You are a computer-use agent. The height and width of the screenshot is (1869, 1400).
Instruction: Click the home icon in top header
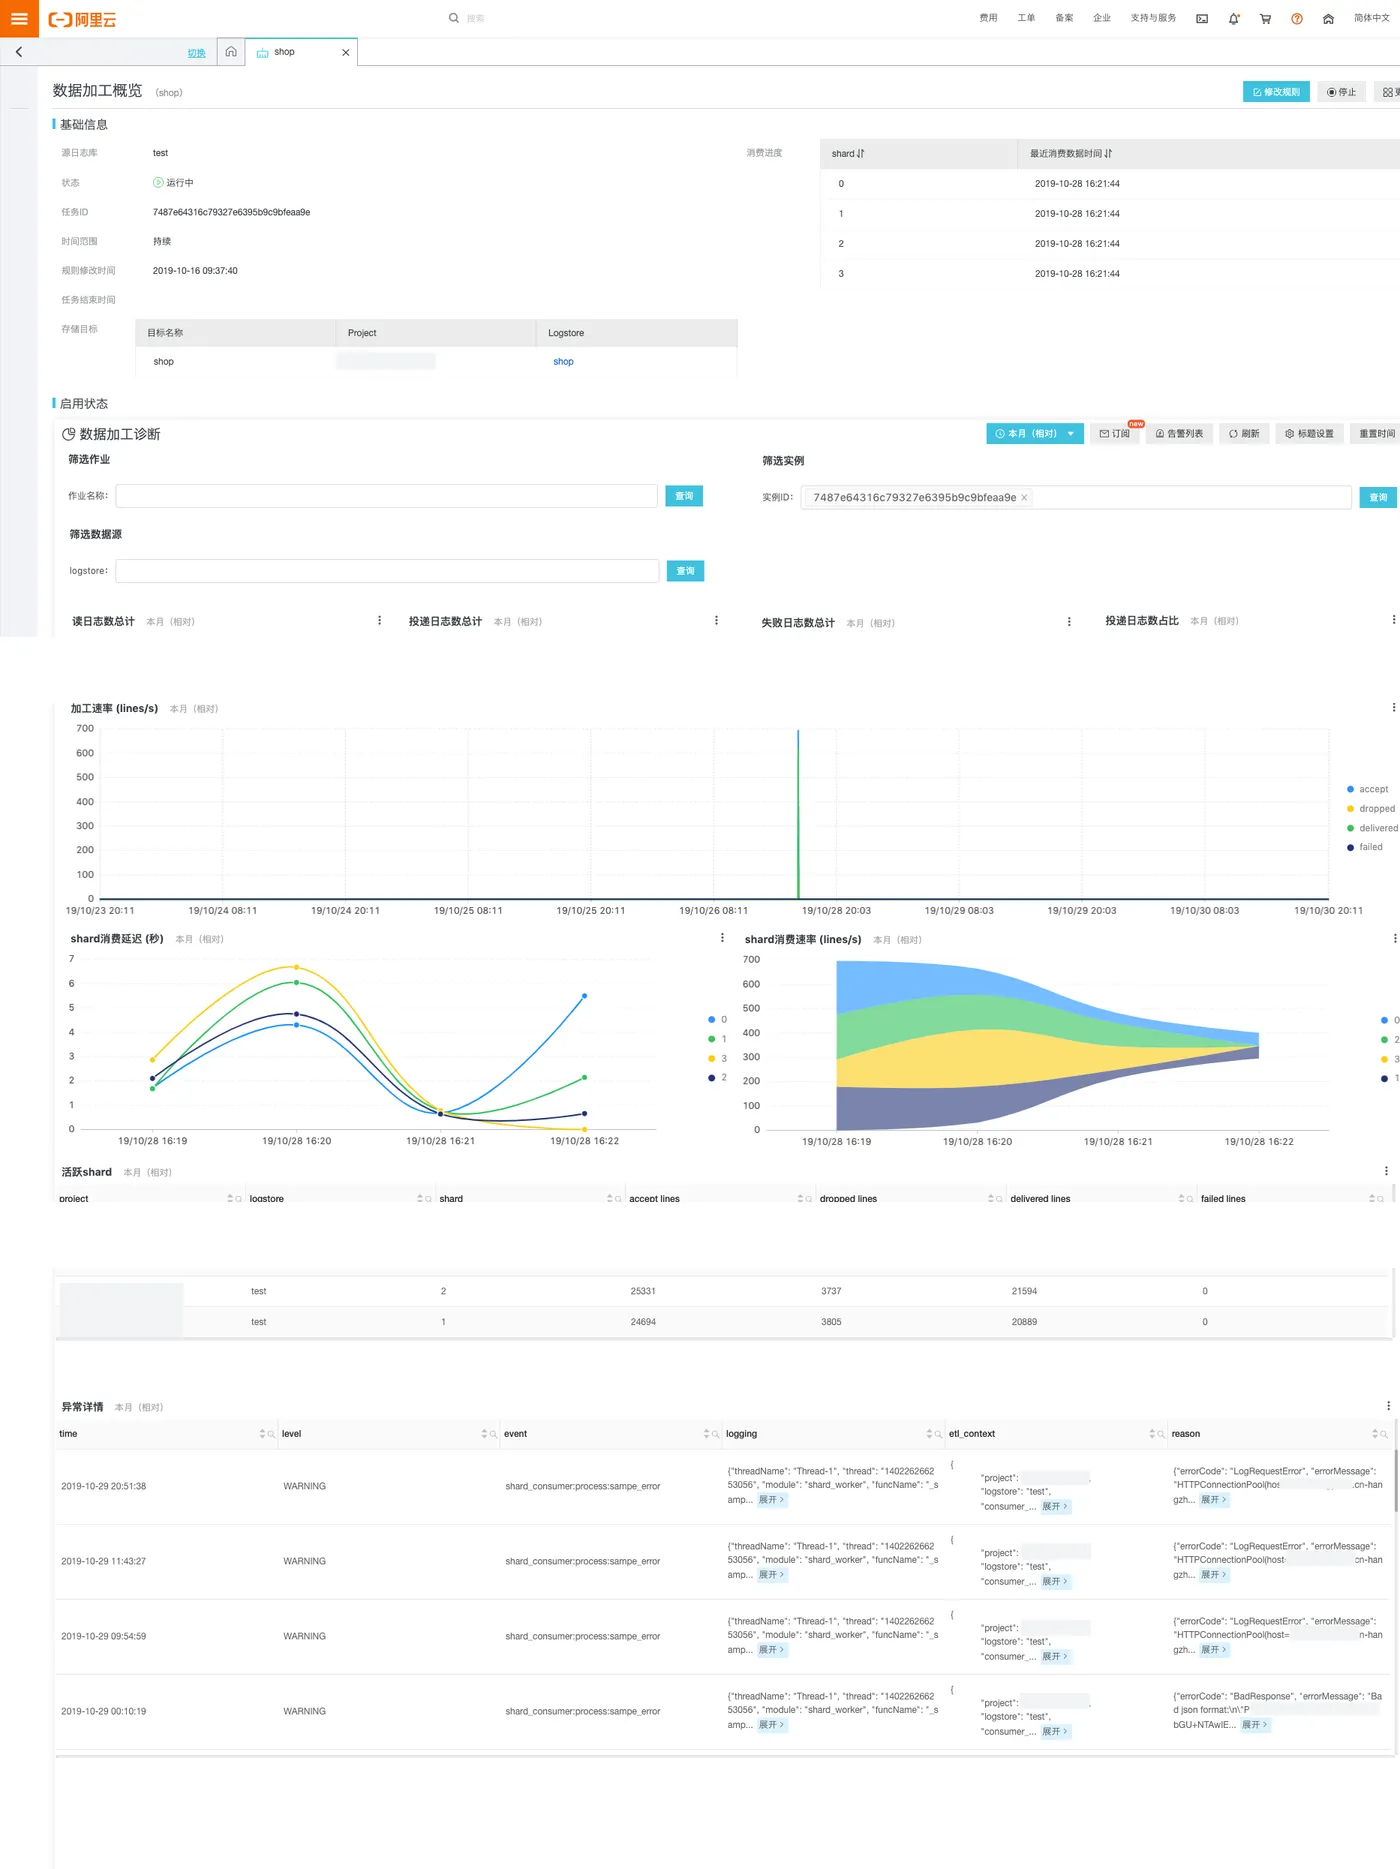[x=1328, y=18]
